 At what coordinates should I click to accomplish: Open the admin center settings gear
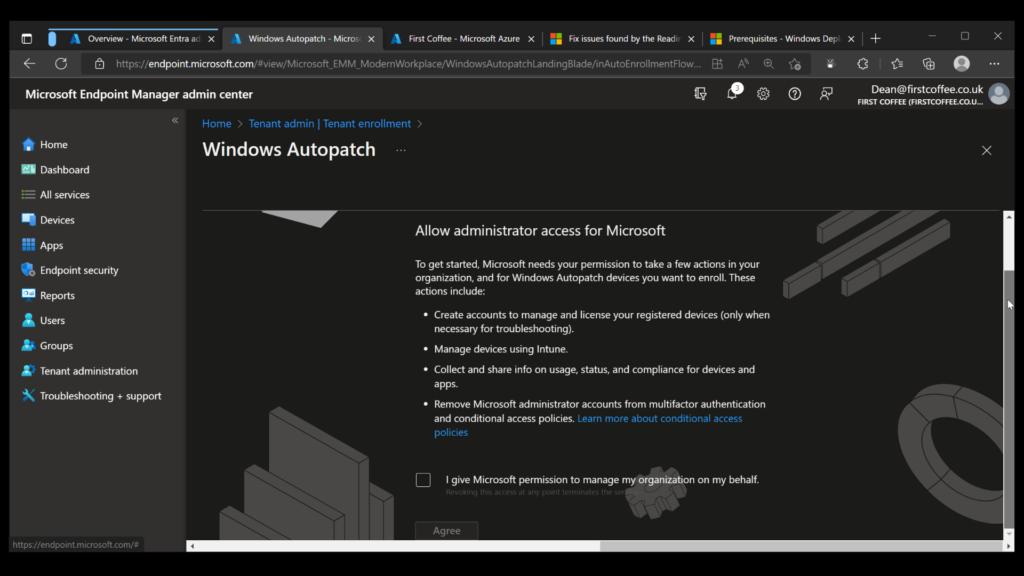click(x=762, y=93)
